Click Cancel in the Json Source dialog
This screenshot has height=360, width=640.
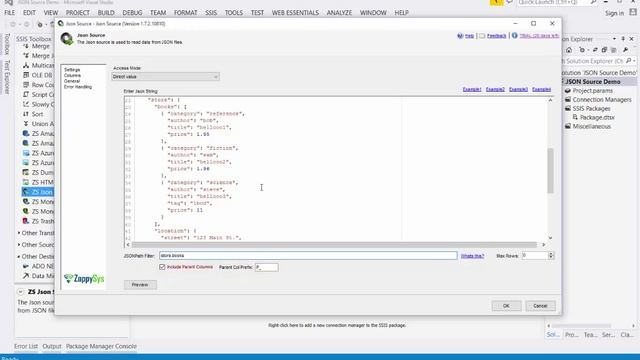tap(540, 306)
